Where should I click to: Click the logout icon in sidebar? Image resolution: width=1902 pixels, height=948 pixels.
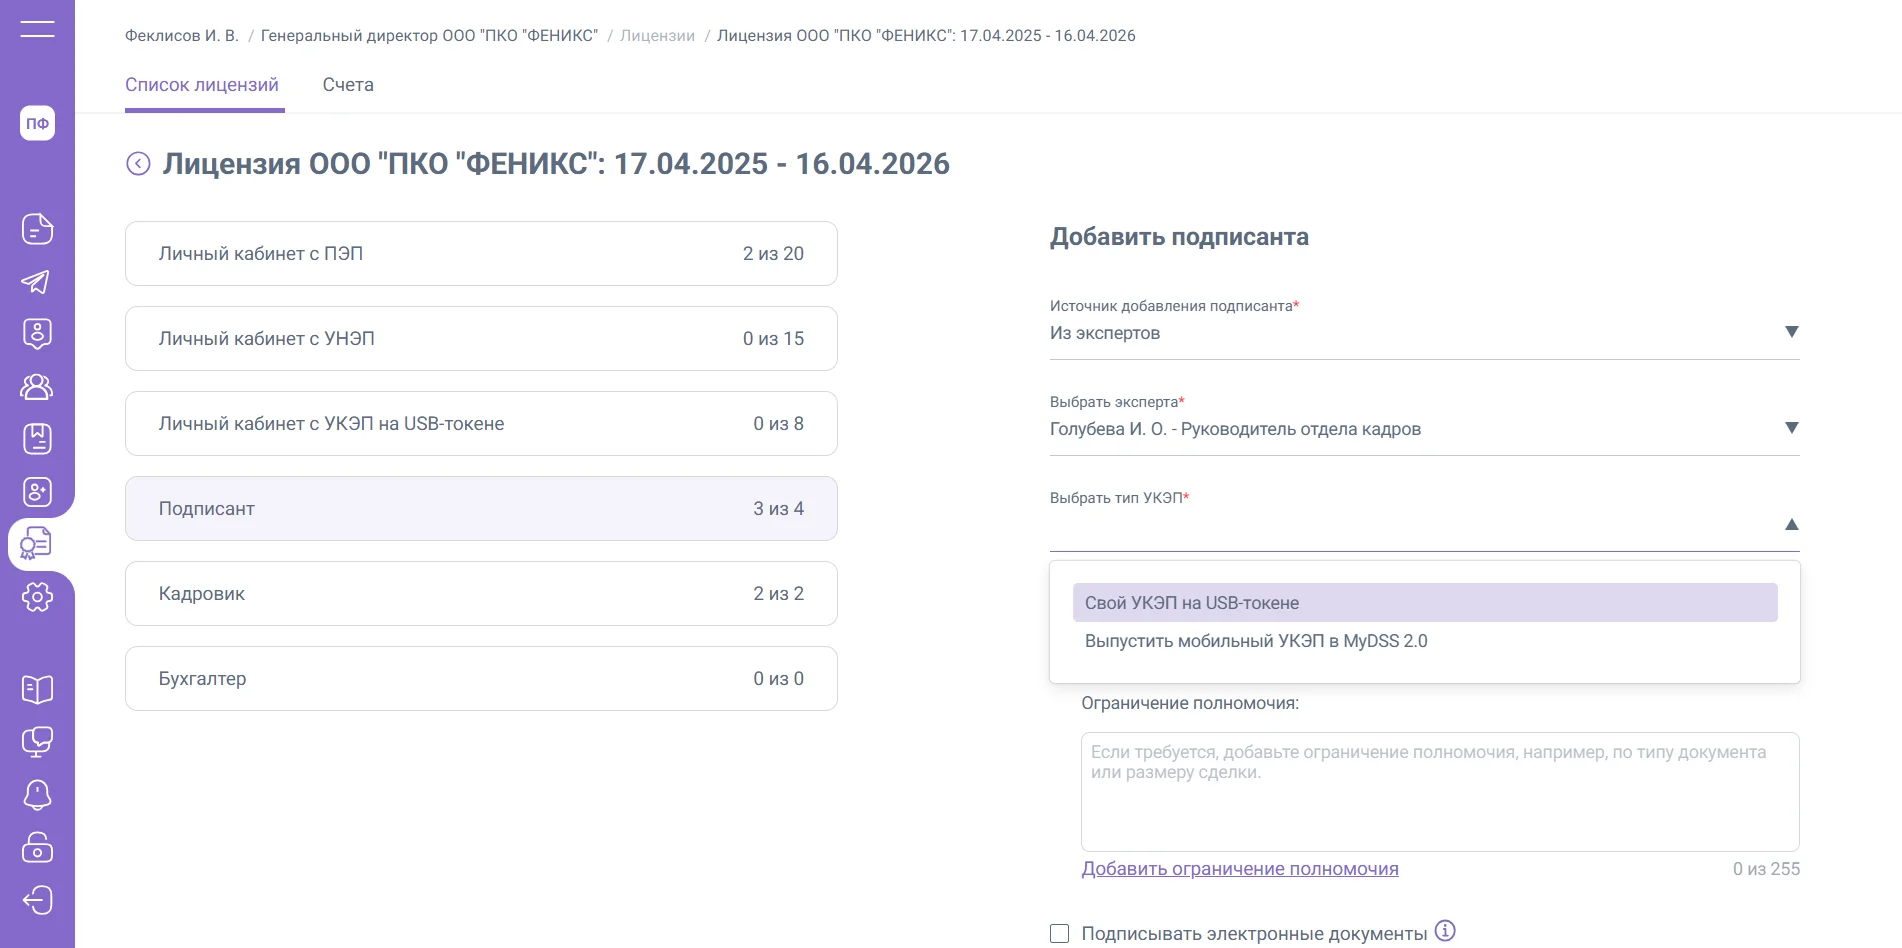click(x=37, y=900)
